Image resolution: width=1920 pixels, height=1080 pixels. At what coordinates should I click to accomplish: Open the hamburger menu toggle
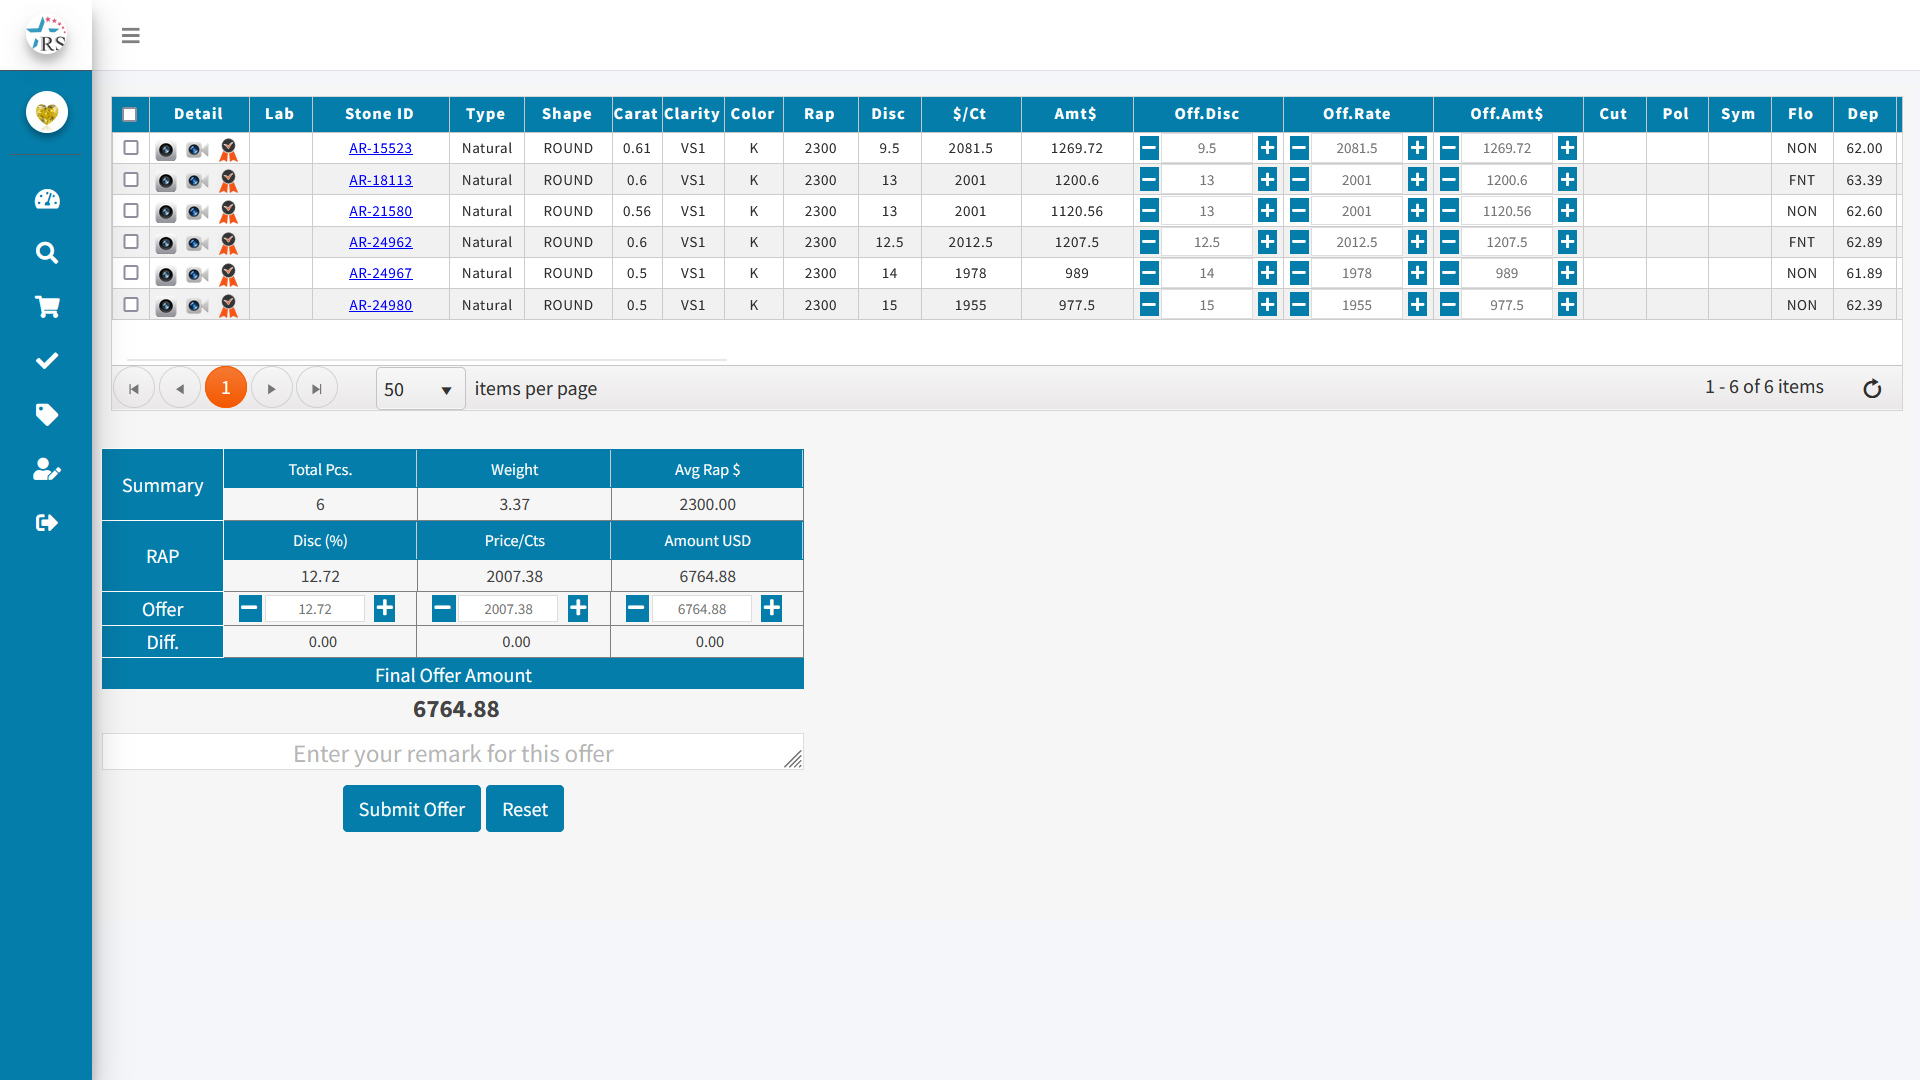point(131,36)
